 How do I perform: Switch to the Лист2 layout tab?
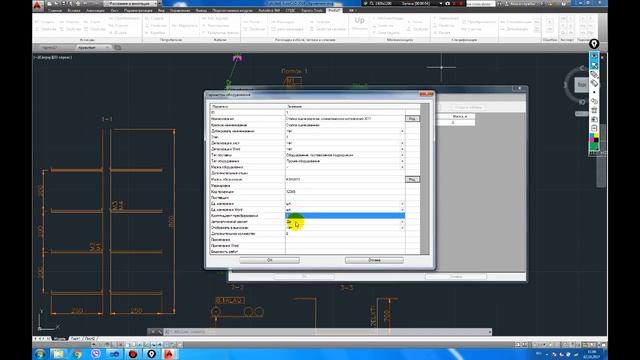coord(90,339)
